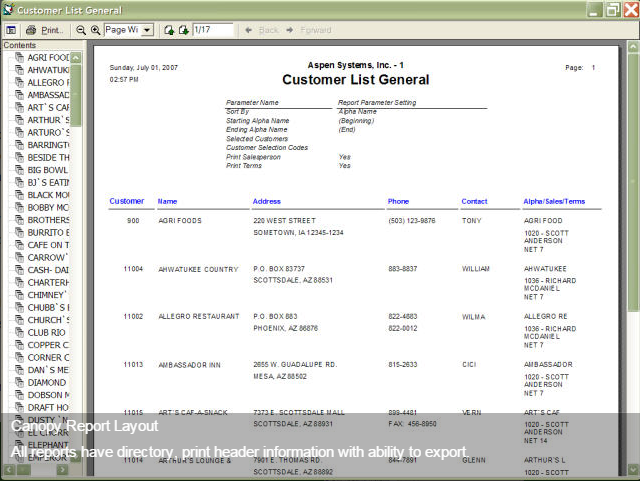Viewport: 640px width, 481px height.
Task: Select CAFE ON T entry in contents
Action: click(48, 245)
